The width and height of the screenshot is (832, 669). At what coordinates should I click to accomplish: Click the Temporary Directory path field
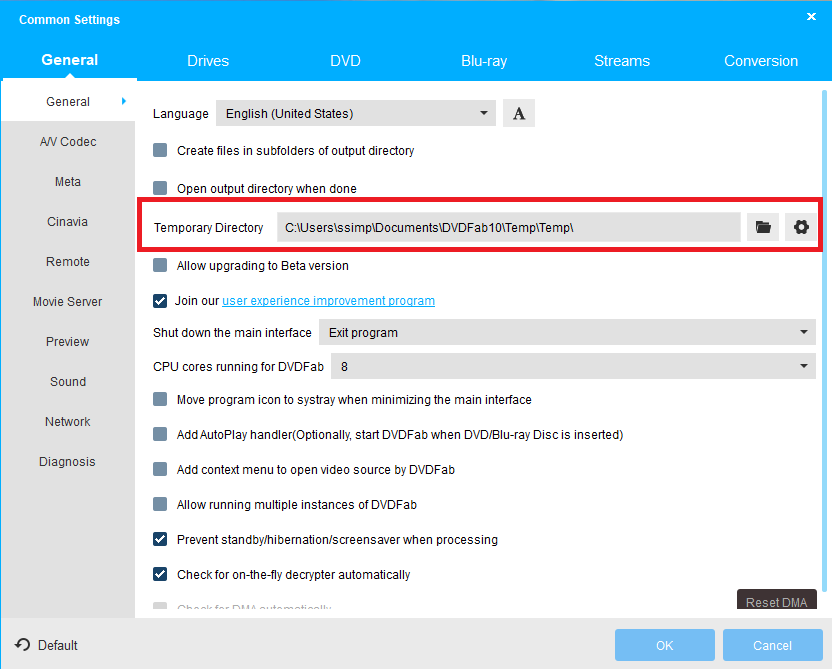pyautogui.click(x=508, y=227)
